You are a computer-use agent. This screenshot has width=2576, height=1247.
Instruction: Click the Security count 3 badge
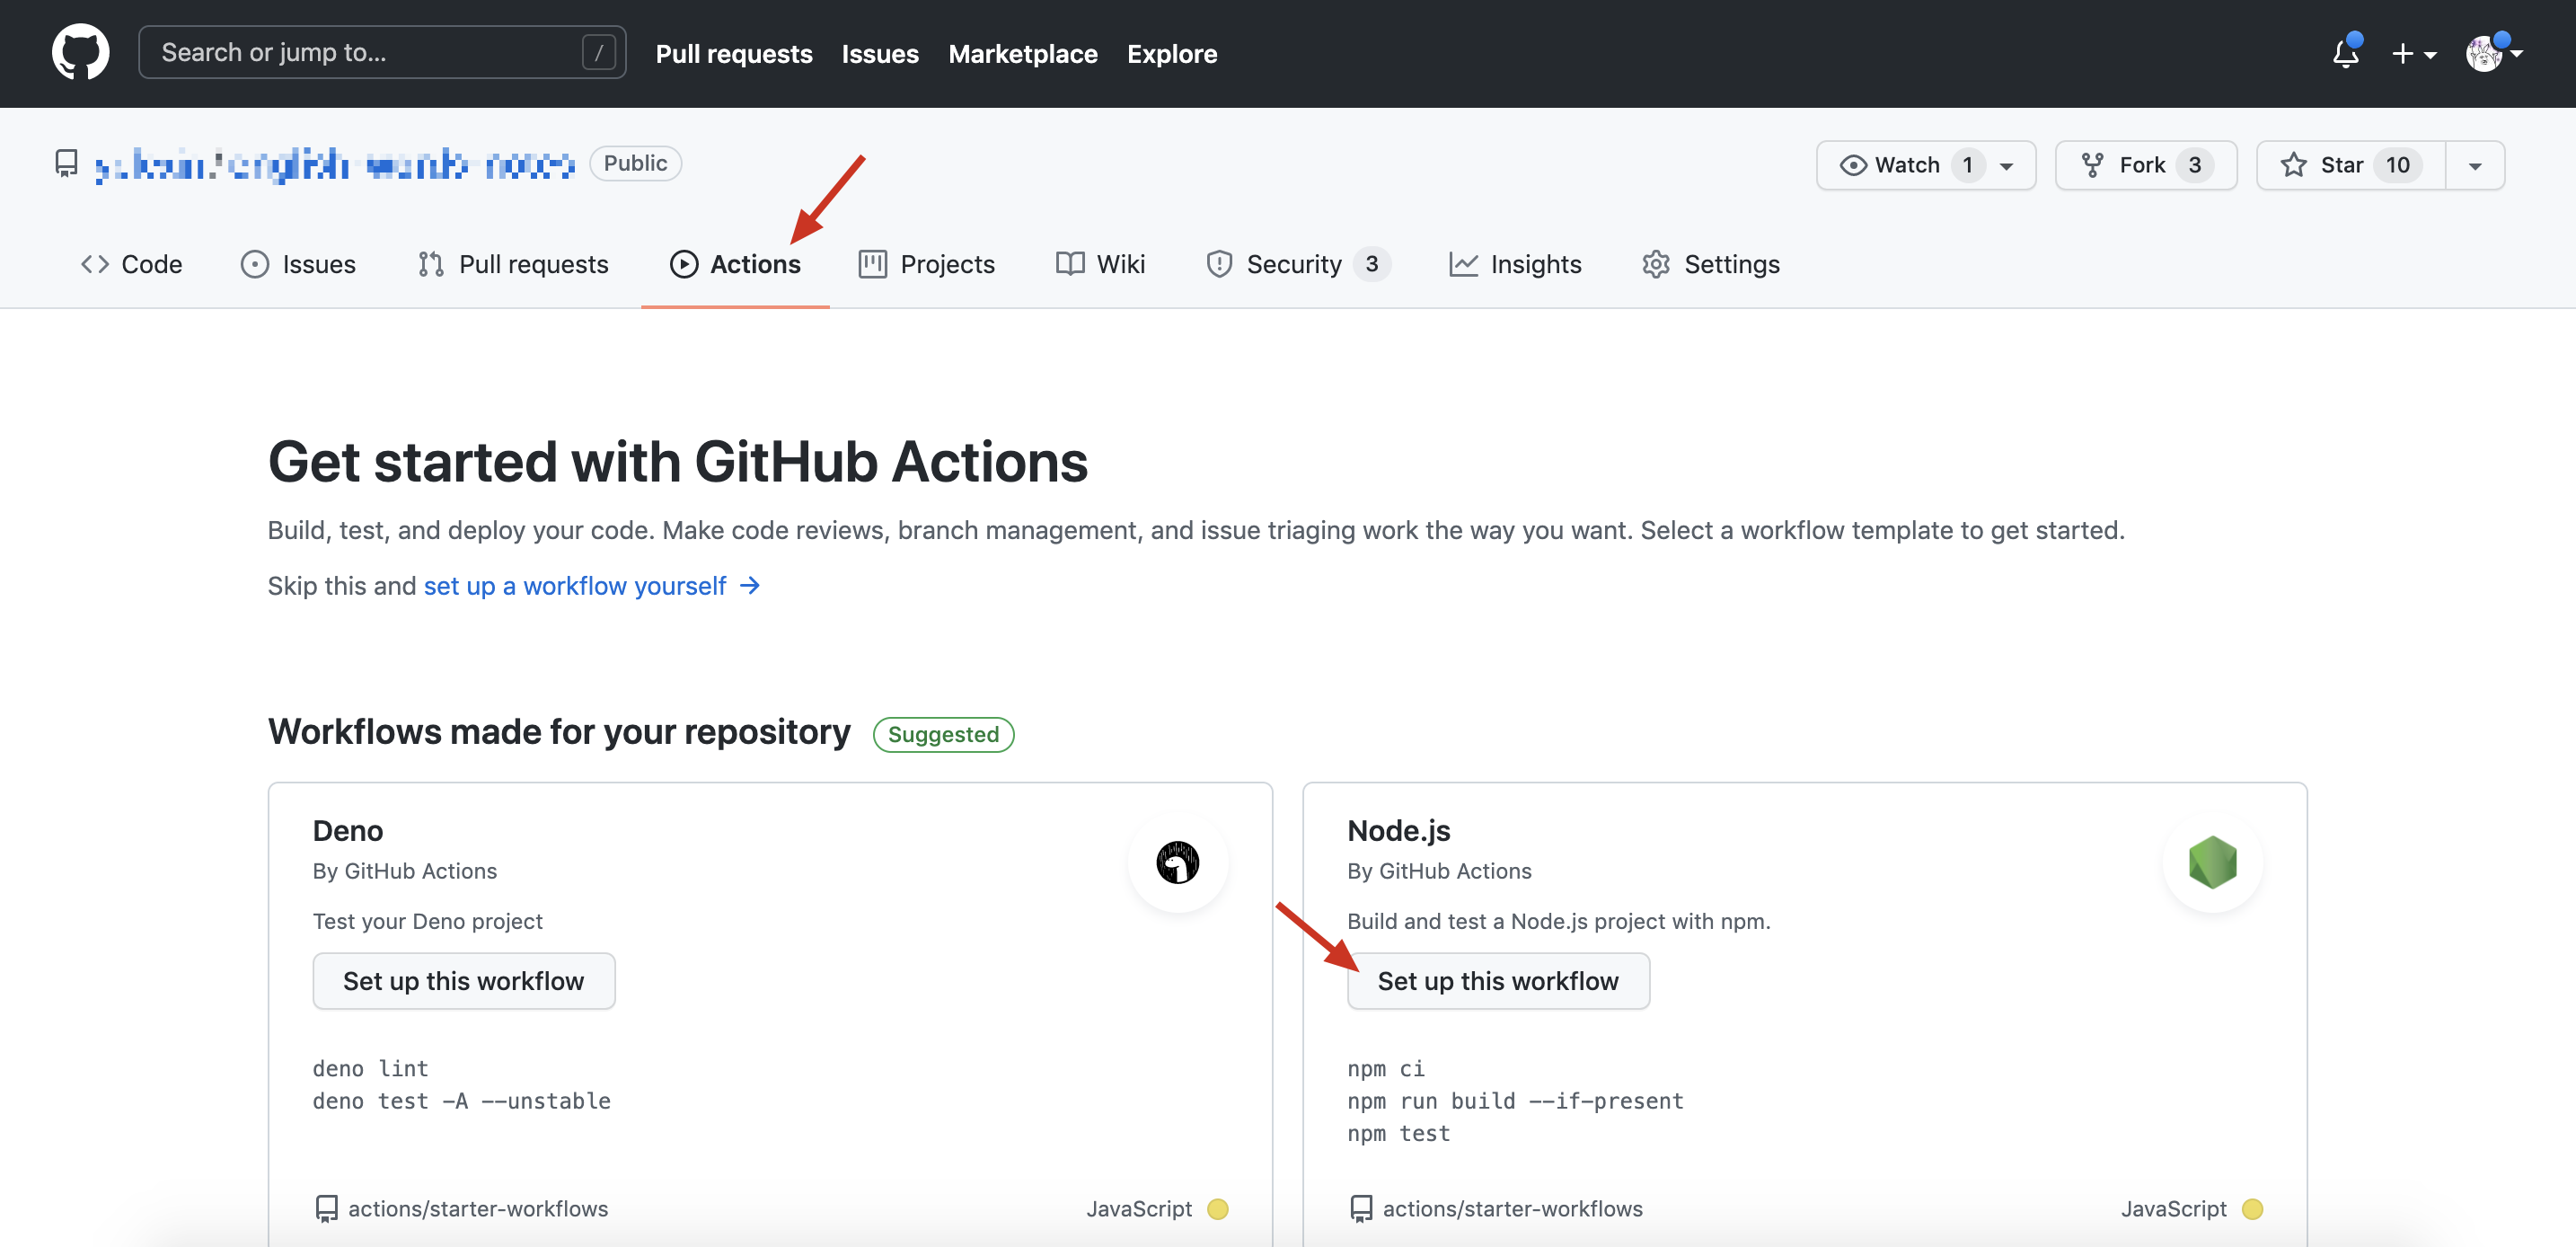coord(1372,264)
